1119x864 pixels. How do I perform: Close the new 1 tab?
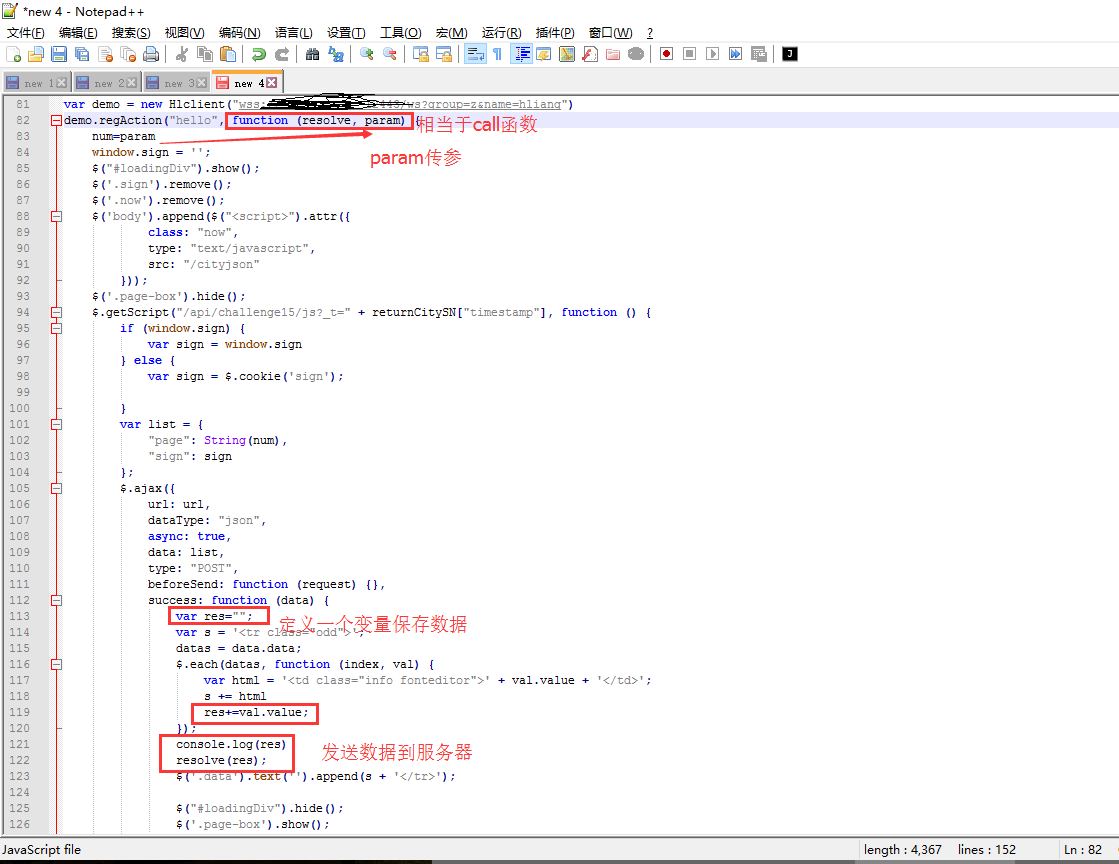[61, 83]
